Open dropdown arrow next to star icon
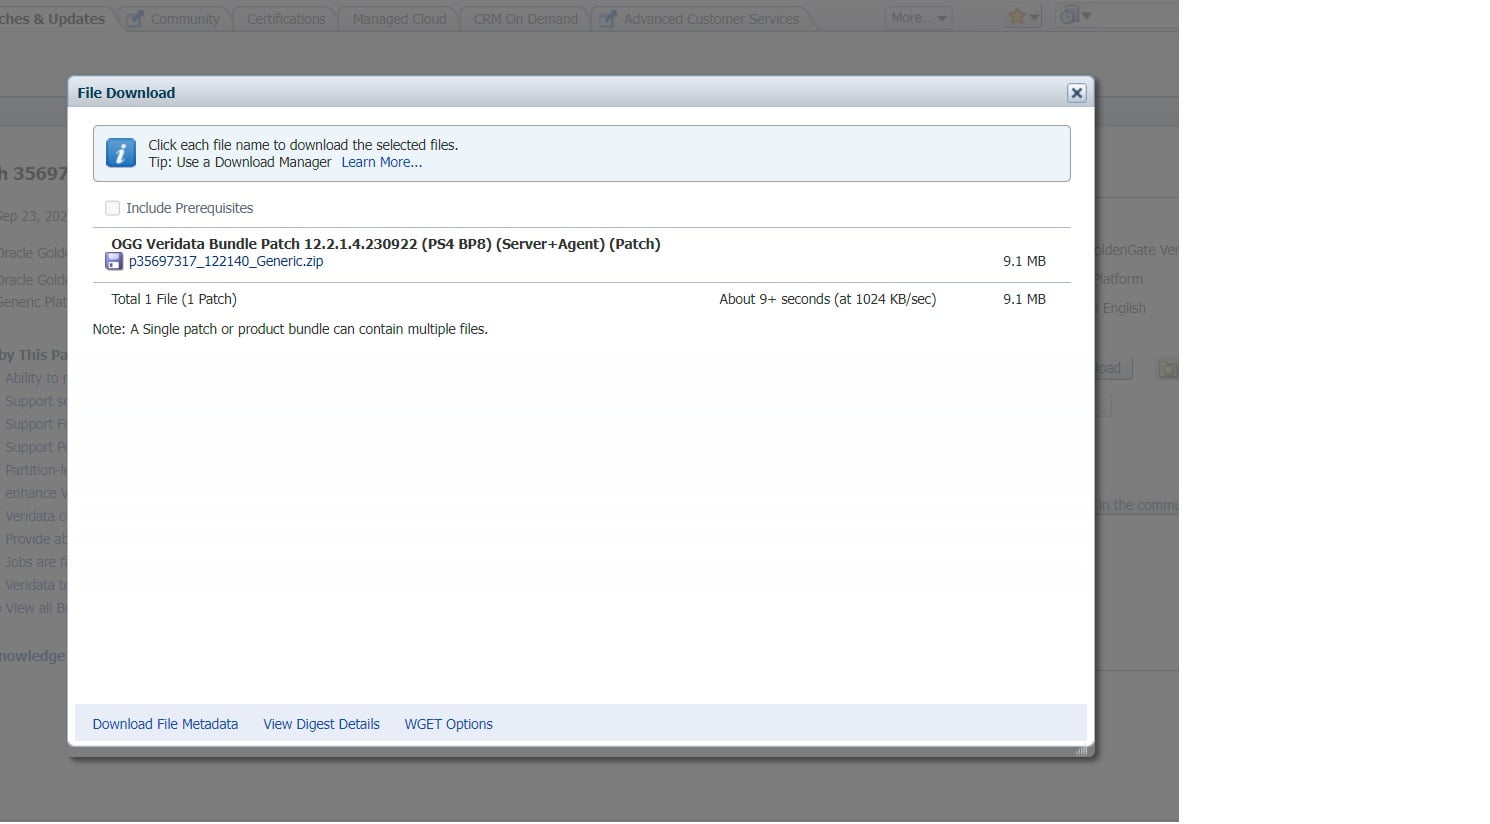 [x=1034, y=17]
